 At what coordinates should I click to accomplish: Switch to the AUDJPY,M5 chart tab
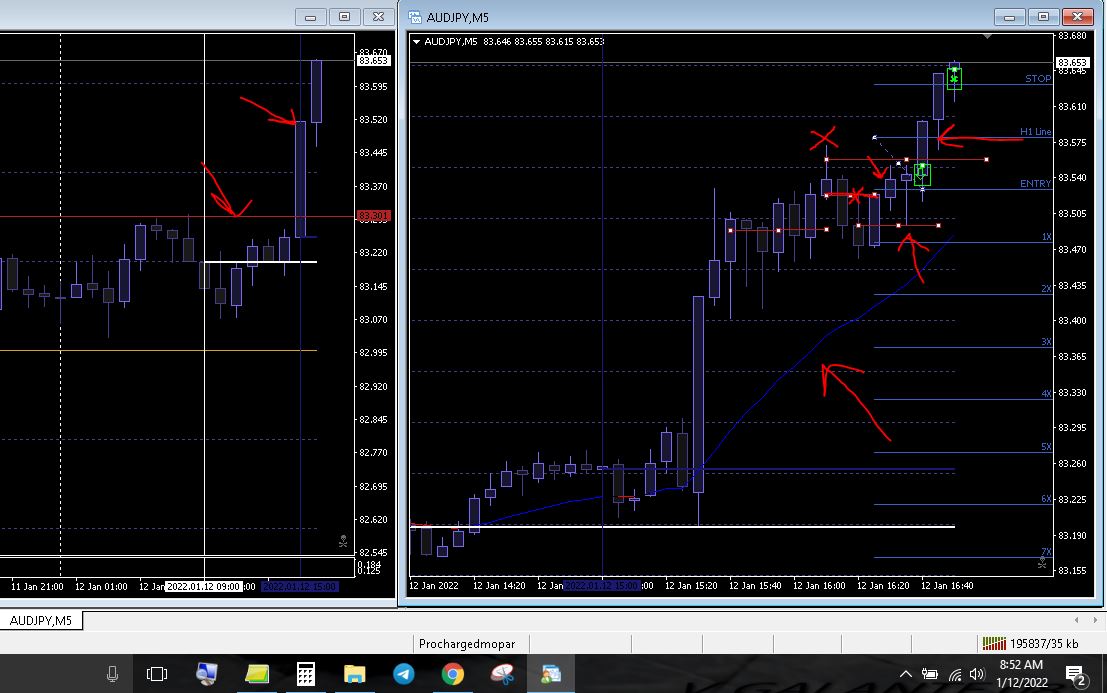pyautogui.click(x=41, y=620)
